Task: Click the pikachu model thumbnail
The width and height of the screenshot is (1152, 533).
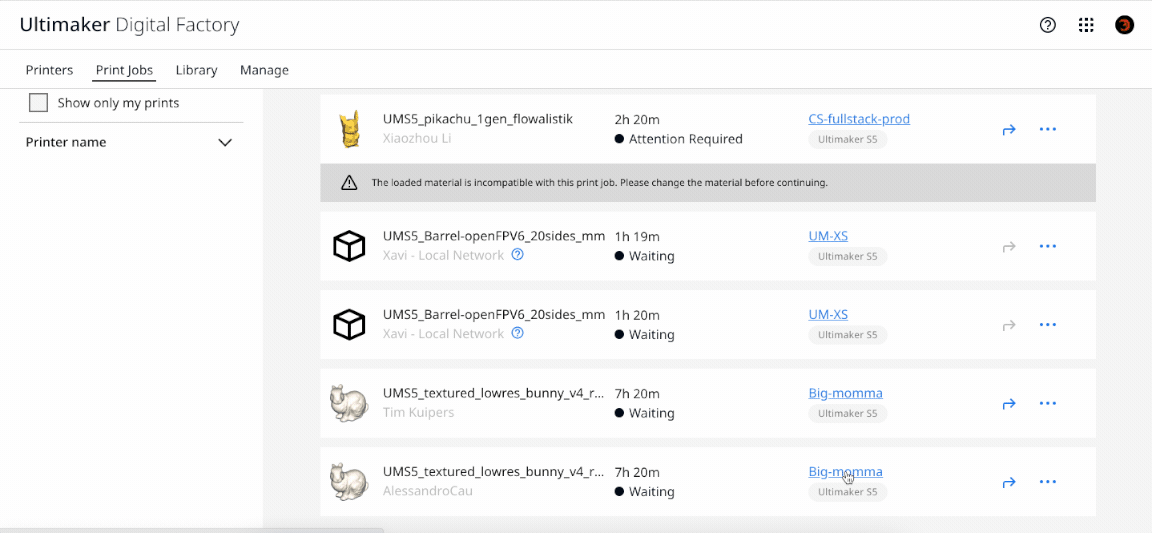Action: pyautogui.click(x=350, y=129)
